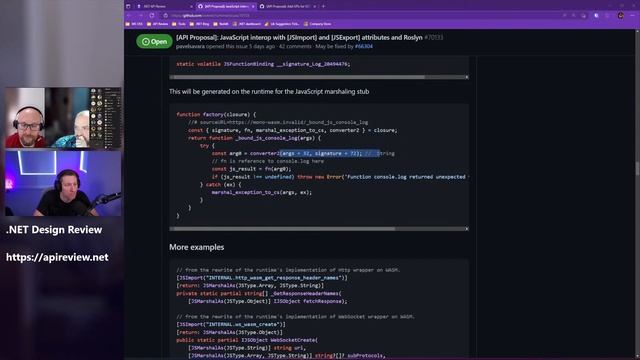640x360 pixels.
Task: Click the 'This will be generated on the runtime' sentence
Action: tap(269, 92)
